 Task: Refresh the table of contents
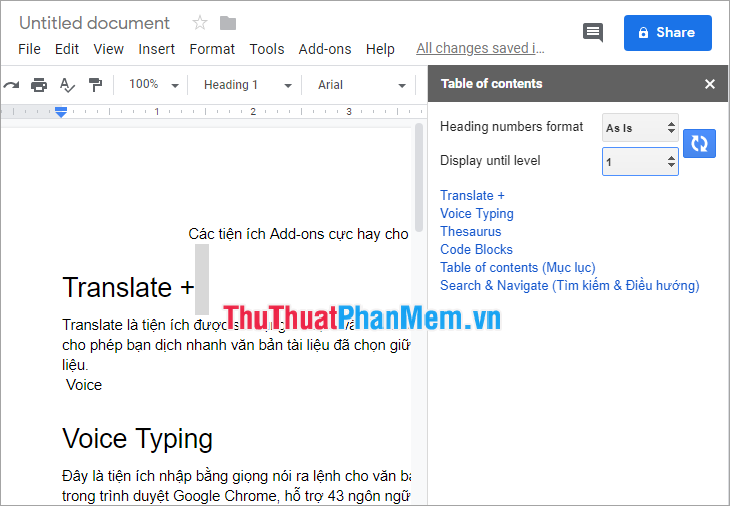(699, 143)
